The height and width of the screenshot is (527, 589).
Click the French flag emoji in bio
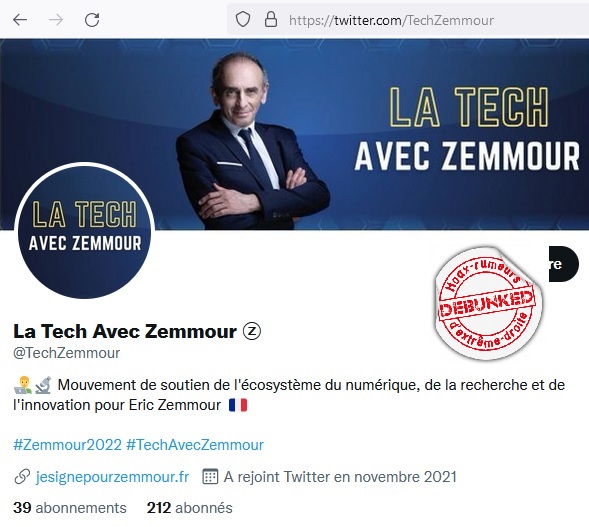tap(238, 405)
